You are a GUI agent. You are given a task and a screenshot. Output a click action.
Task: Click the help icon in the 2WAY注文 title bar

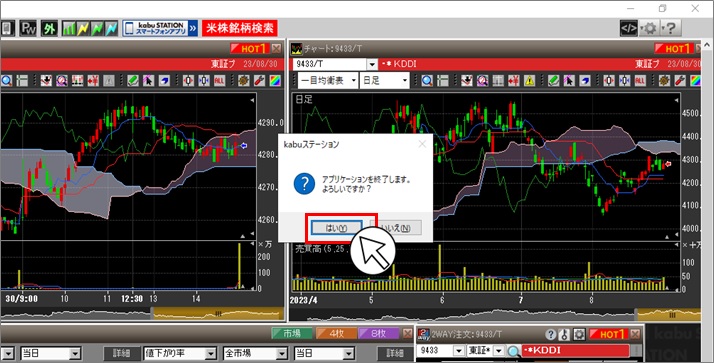tap(551, 334)
